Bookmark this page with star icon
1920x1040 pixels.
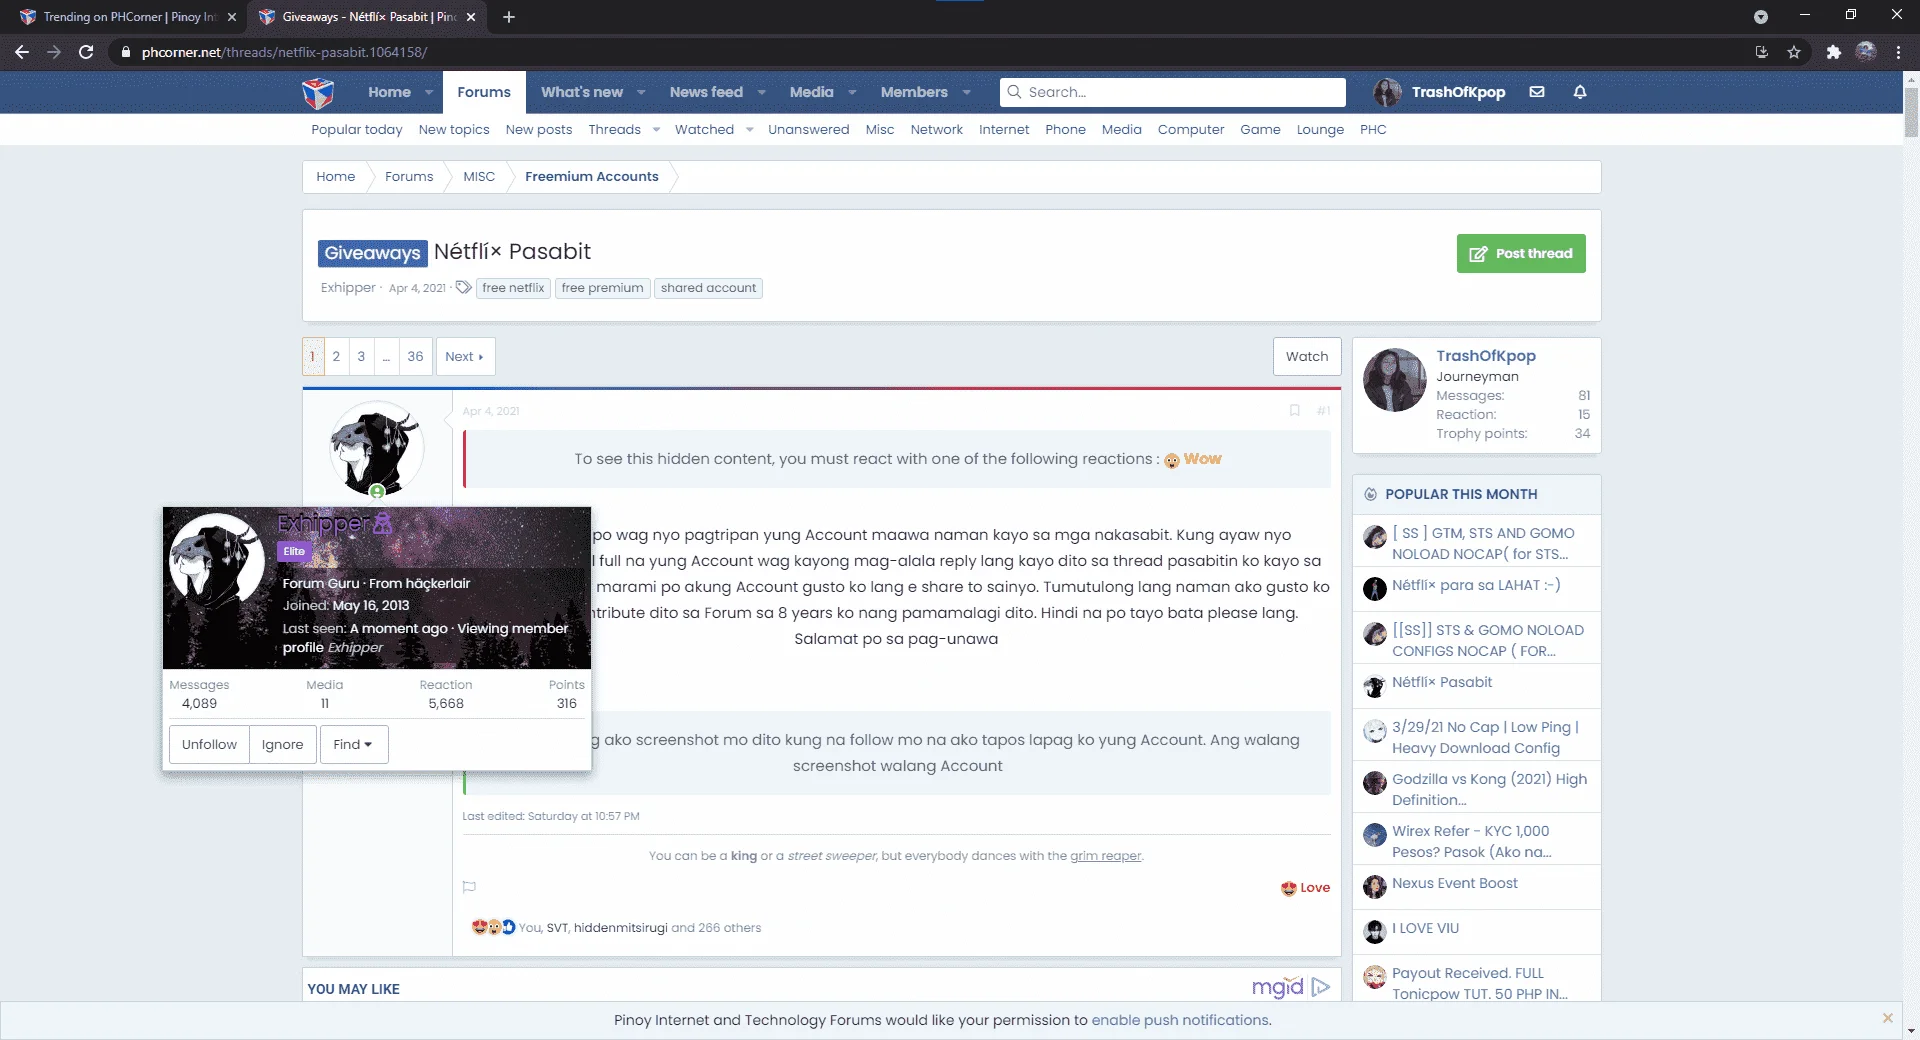coord(1794,52)
